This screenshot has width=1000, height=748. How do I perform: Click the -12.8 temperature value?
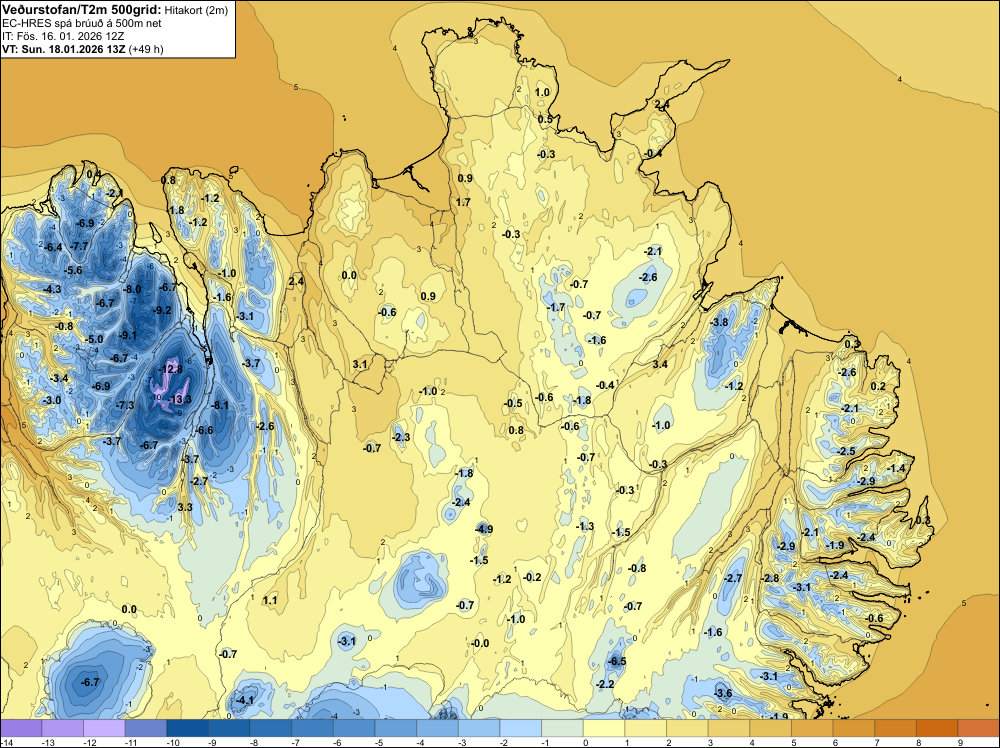(171, 369)
